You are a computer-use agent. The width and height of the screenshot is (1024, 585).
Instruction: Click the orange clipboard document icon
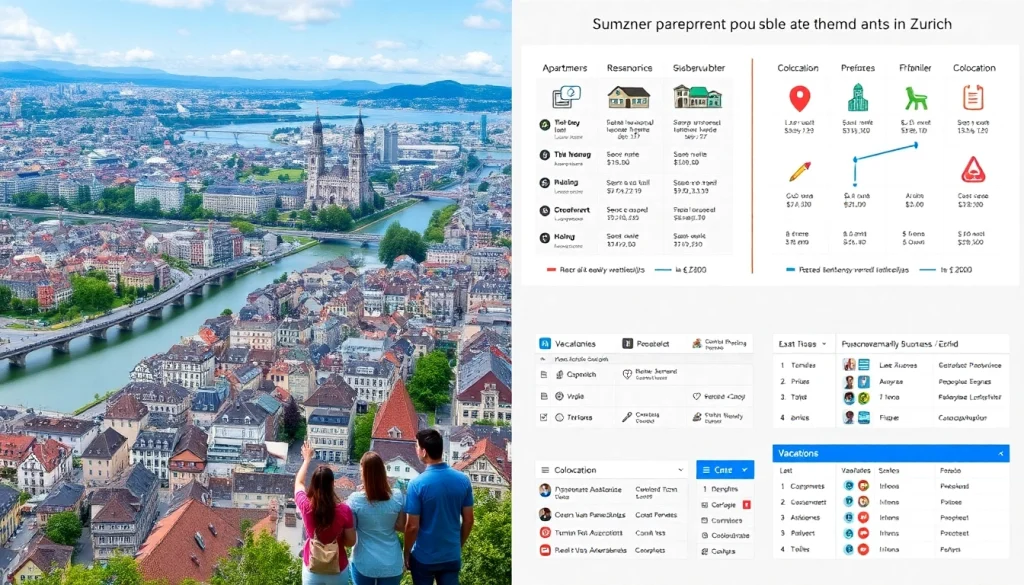tap(973, 97)
